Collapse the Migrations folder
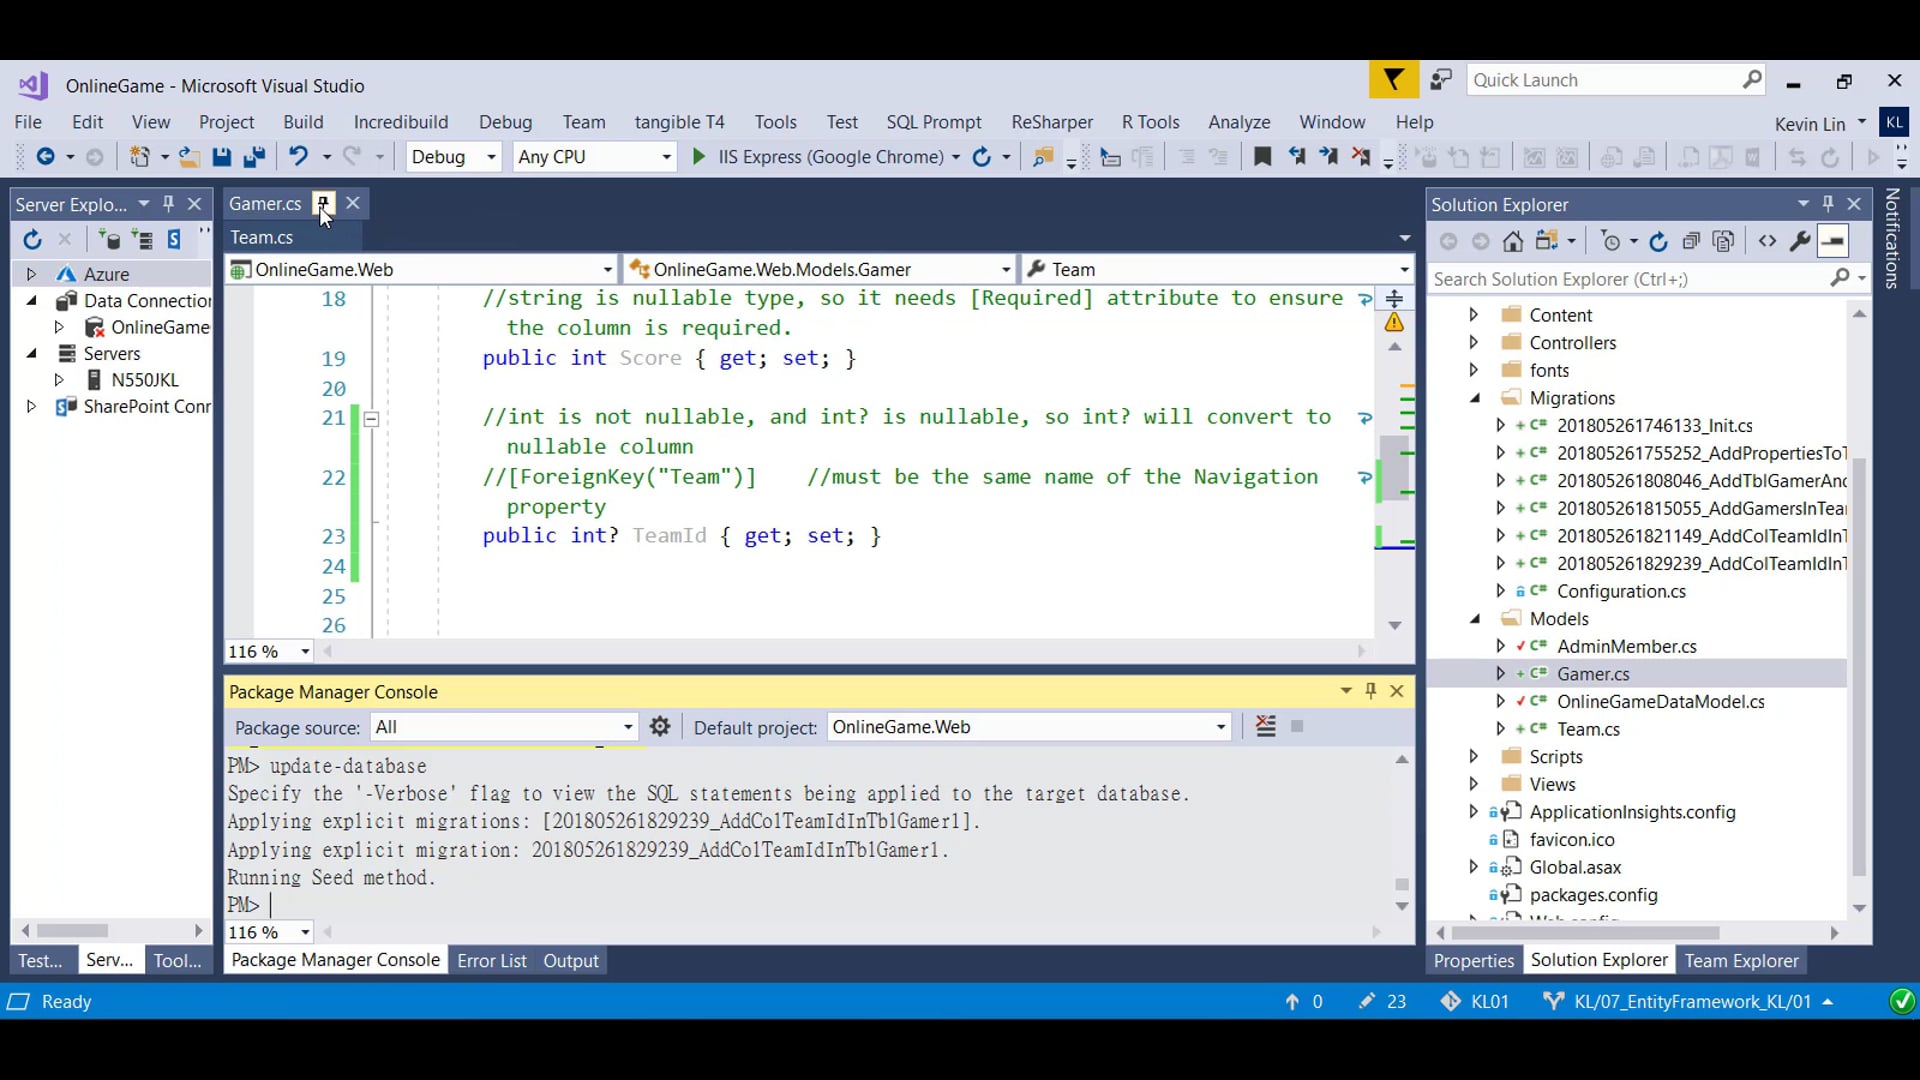1920x1080 pixels. click(x=1475, y=398)
